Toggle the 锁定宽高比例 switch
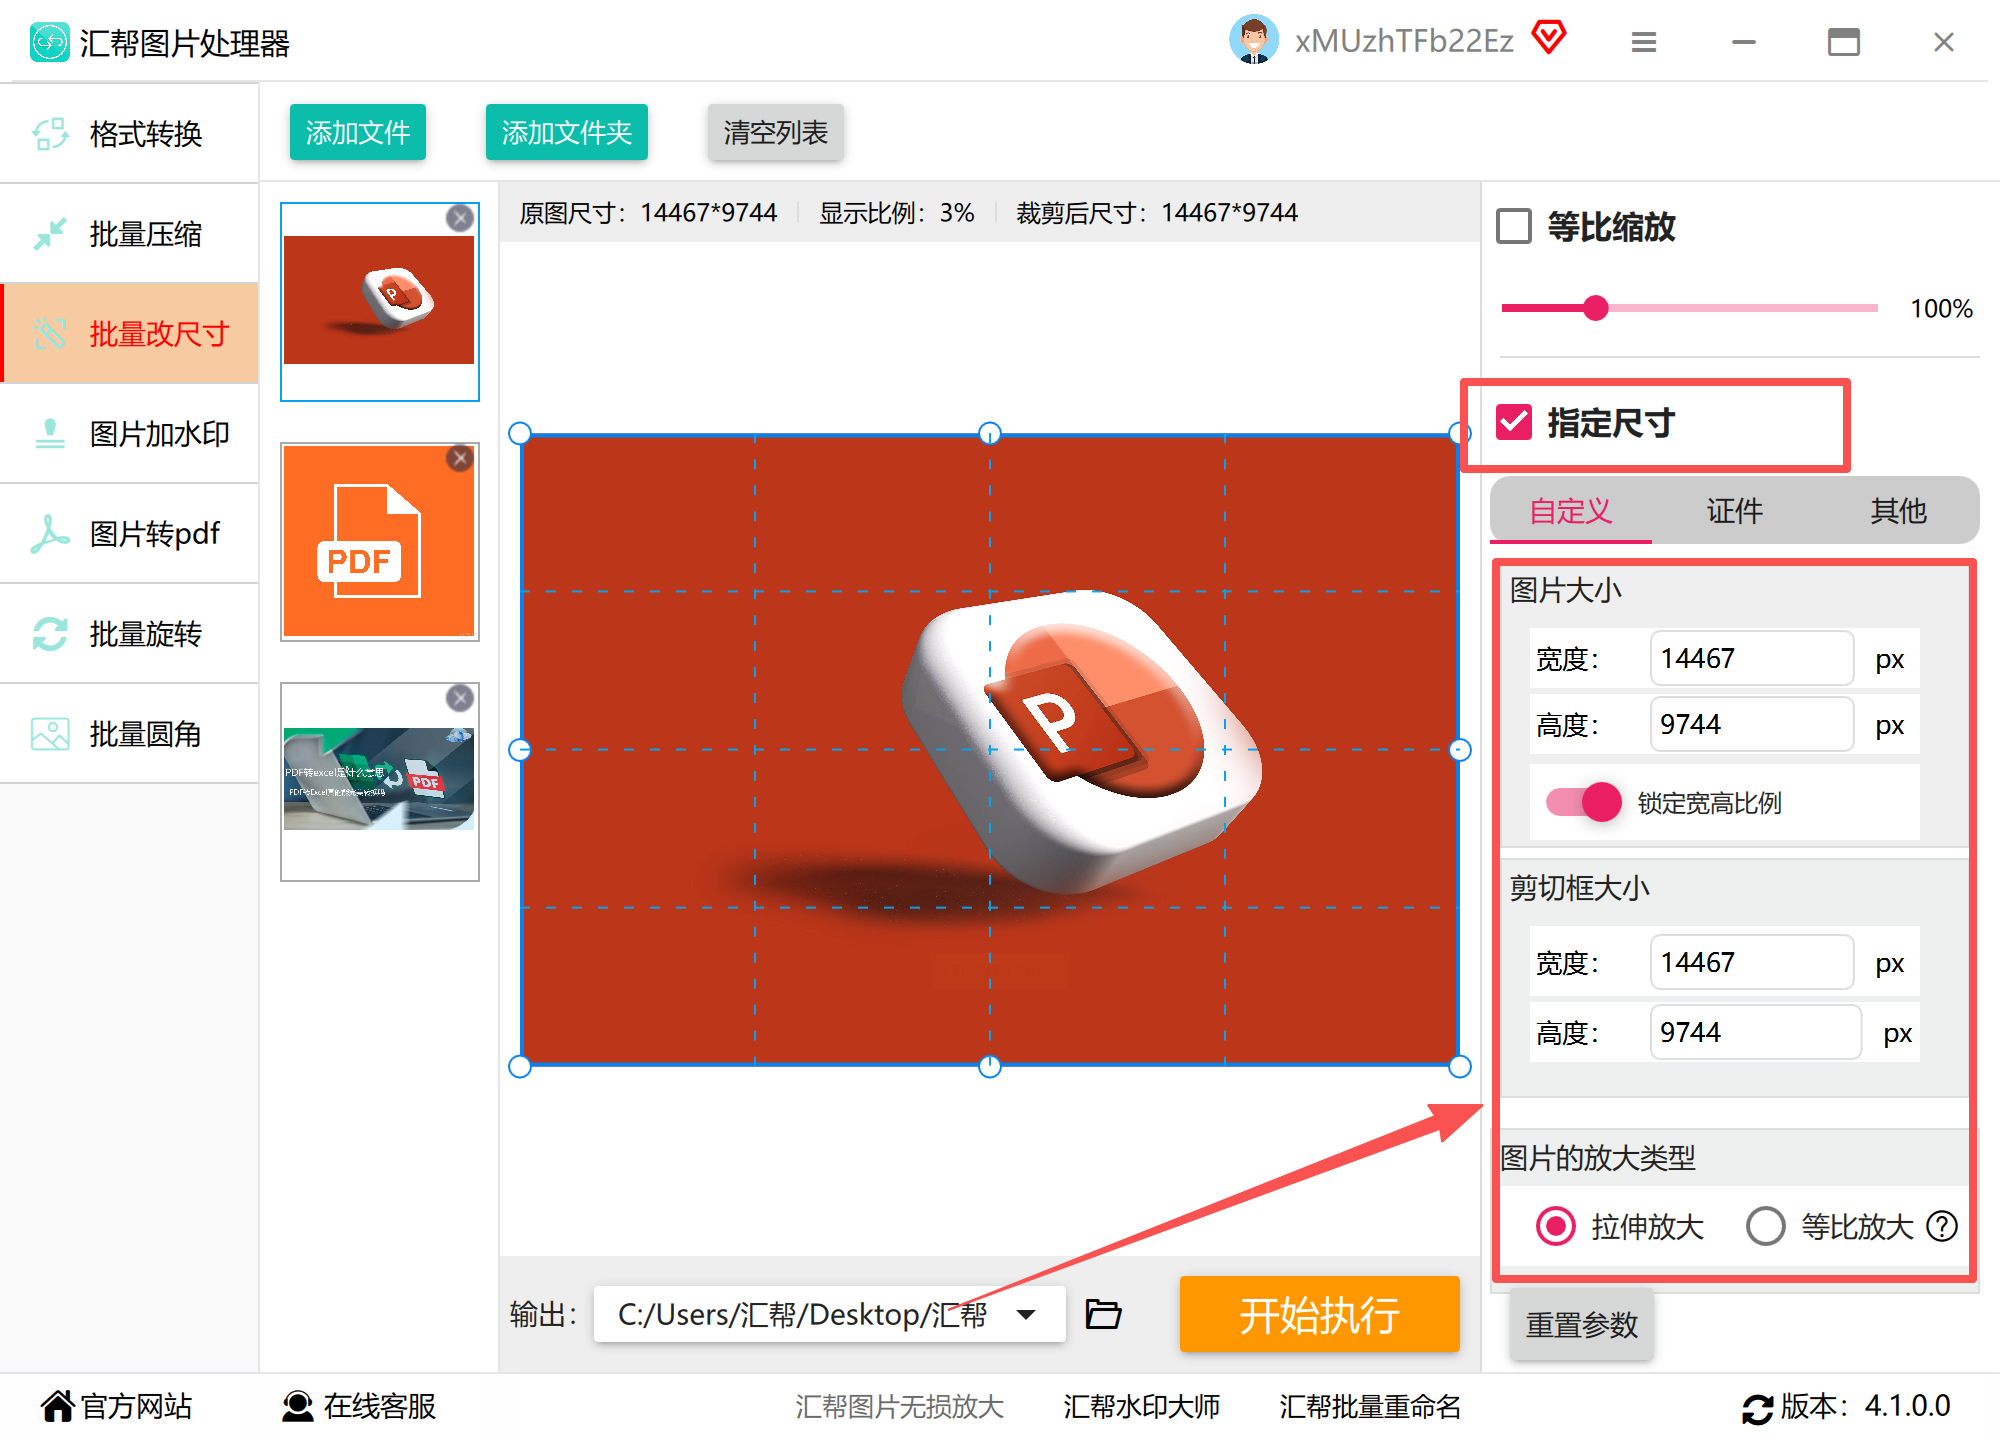Image resolution: width=2000 pixels, height=1440 pixels. pyautogui.click(x=1584, y=802)
